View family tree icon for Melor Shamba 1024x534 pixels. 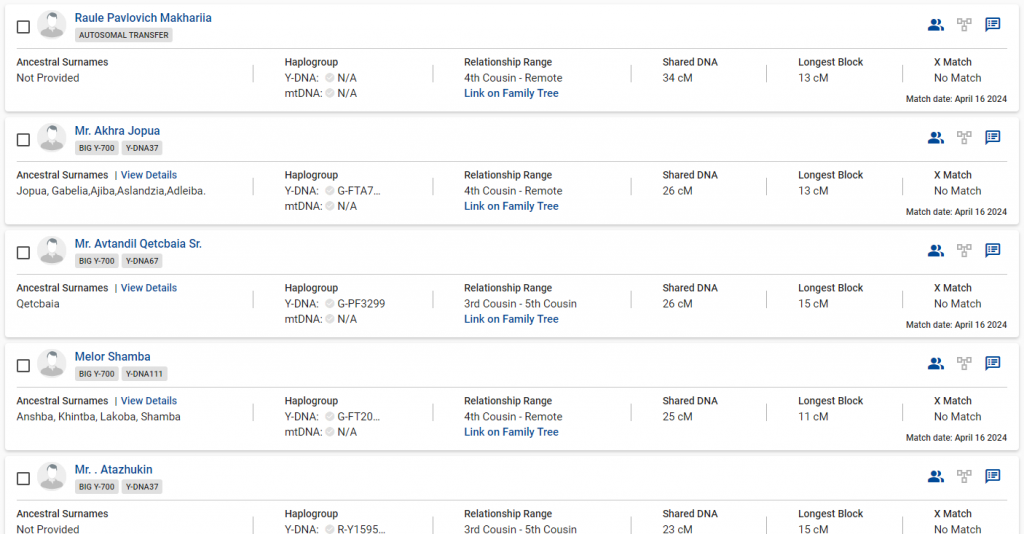tap(964, 364)
